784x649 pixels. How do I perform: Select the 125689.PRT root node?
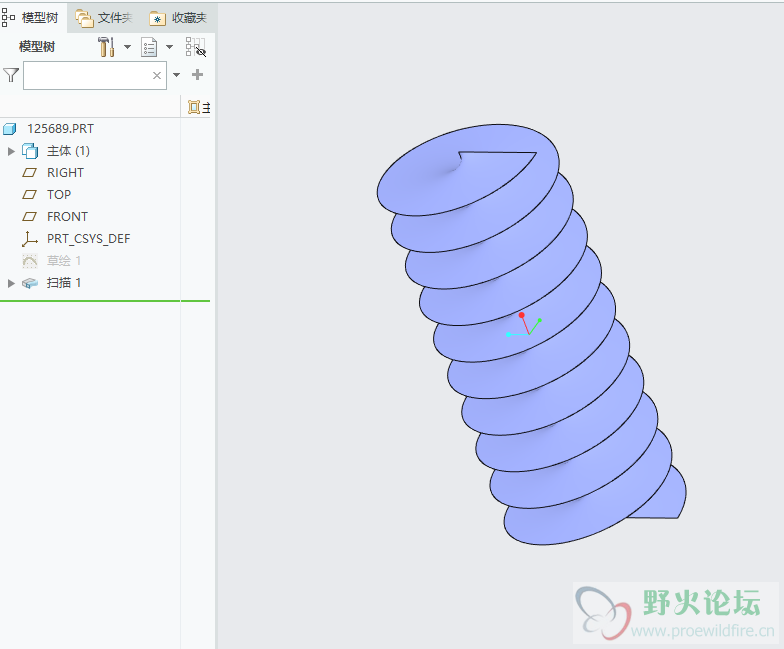click(60, 129)
